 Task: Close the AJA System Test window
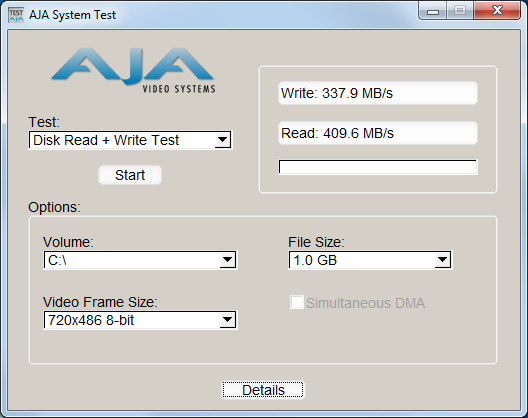(497, 11)
